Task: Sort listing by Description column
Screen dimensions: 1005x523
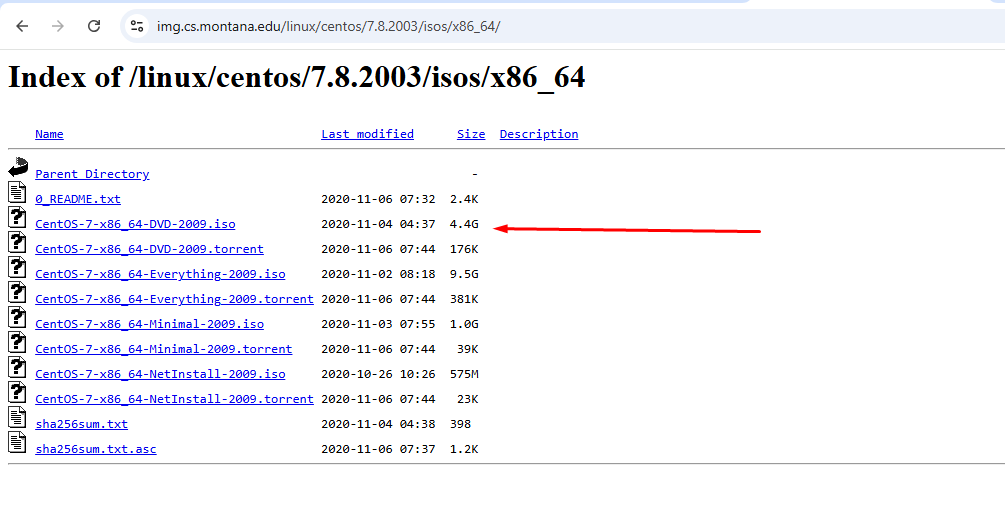Action: pyautogui.click(x=539, y=134)
